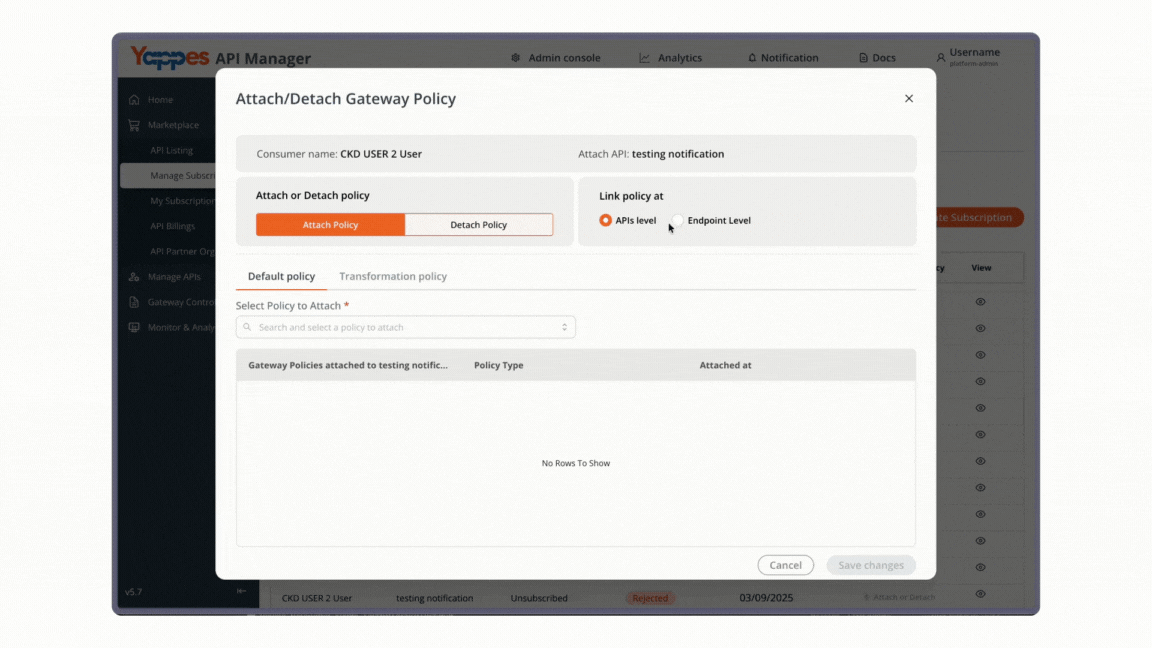
Task: Collapse the sidebar using the arrow icon
Action: pyautogui.click(x=241, y=591)
